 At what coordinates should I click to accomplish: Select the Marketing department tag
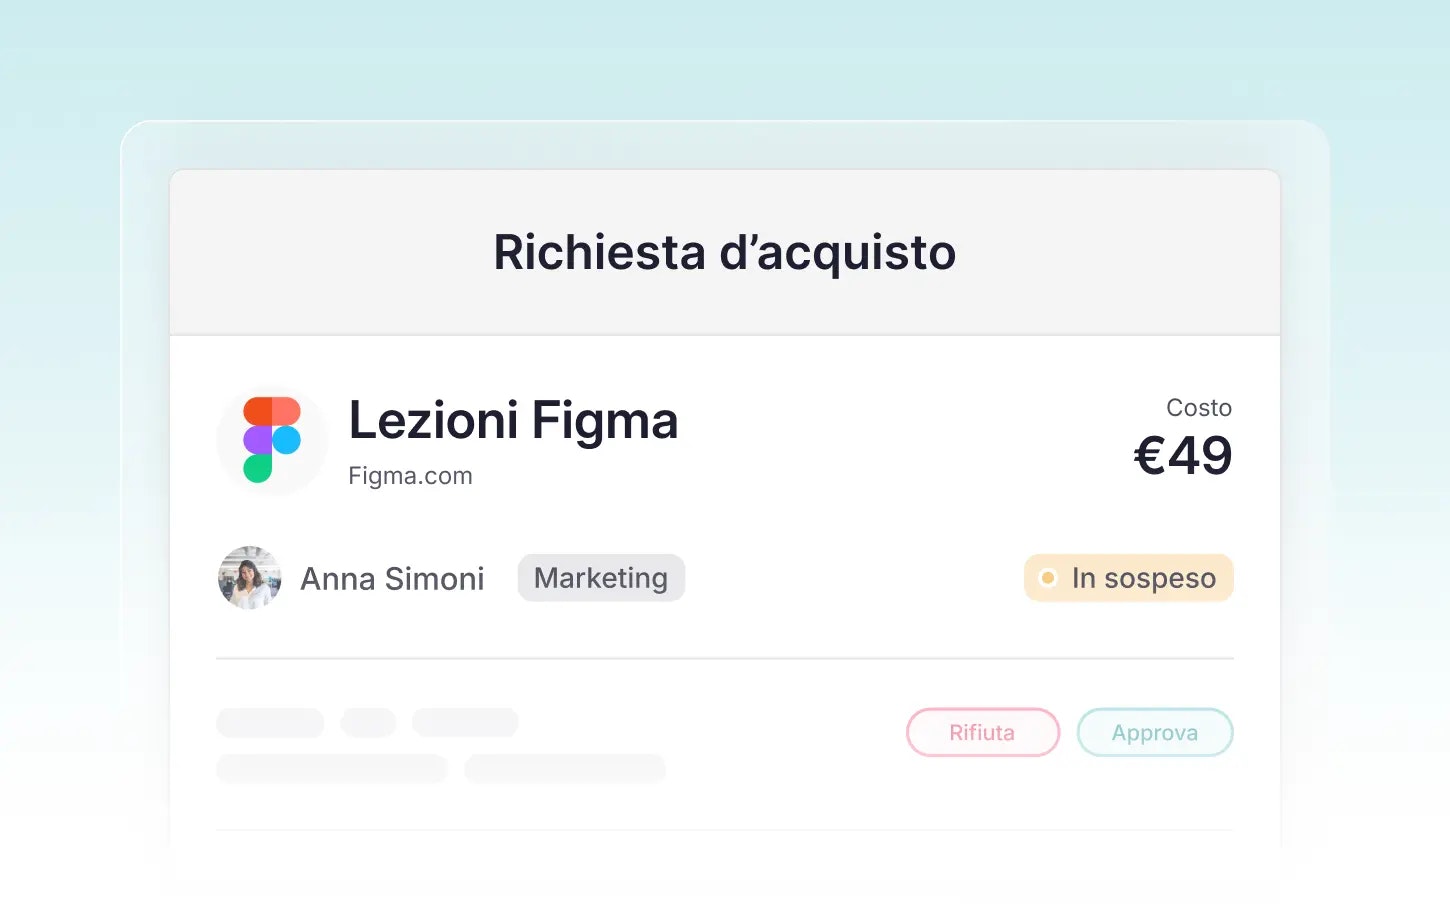click(x=601, y=578)
